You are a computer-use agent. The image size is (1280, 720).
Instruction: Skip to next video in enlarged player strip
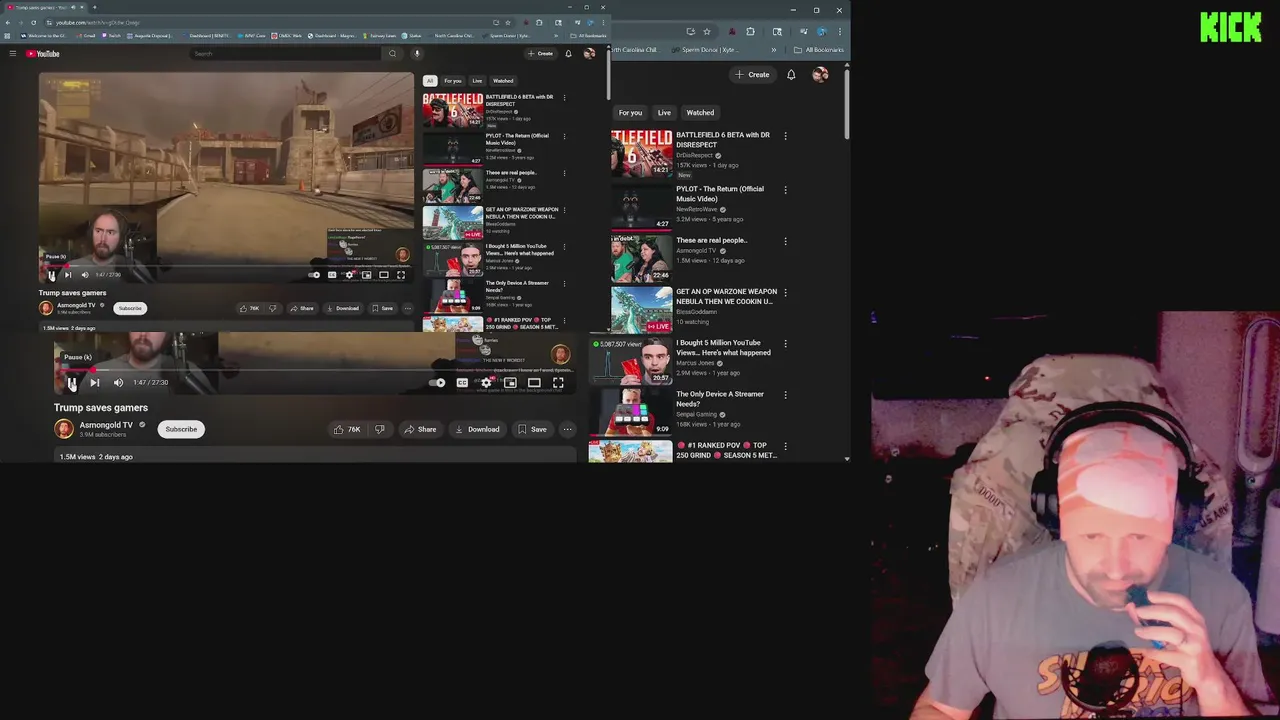pyautogui.click(x=95, y=382)
